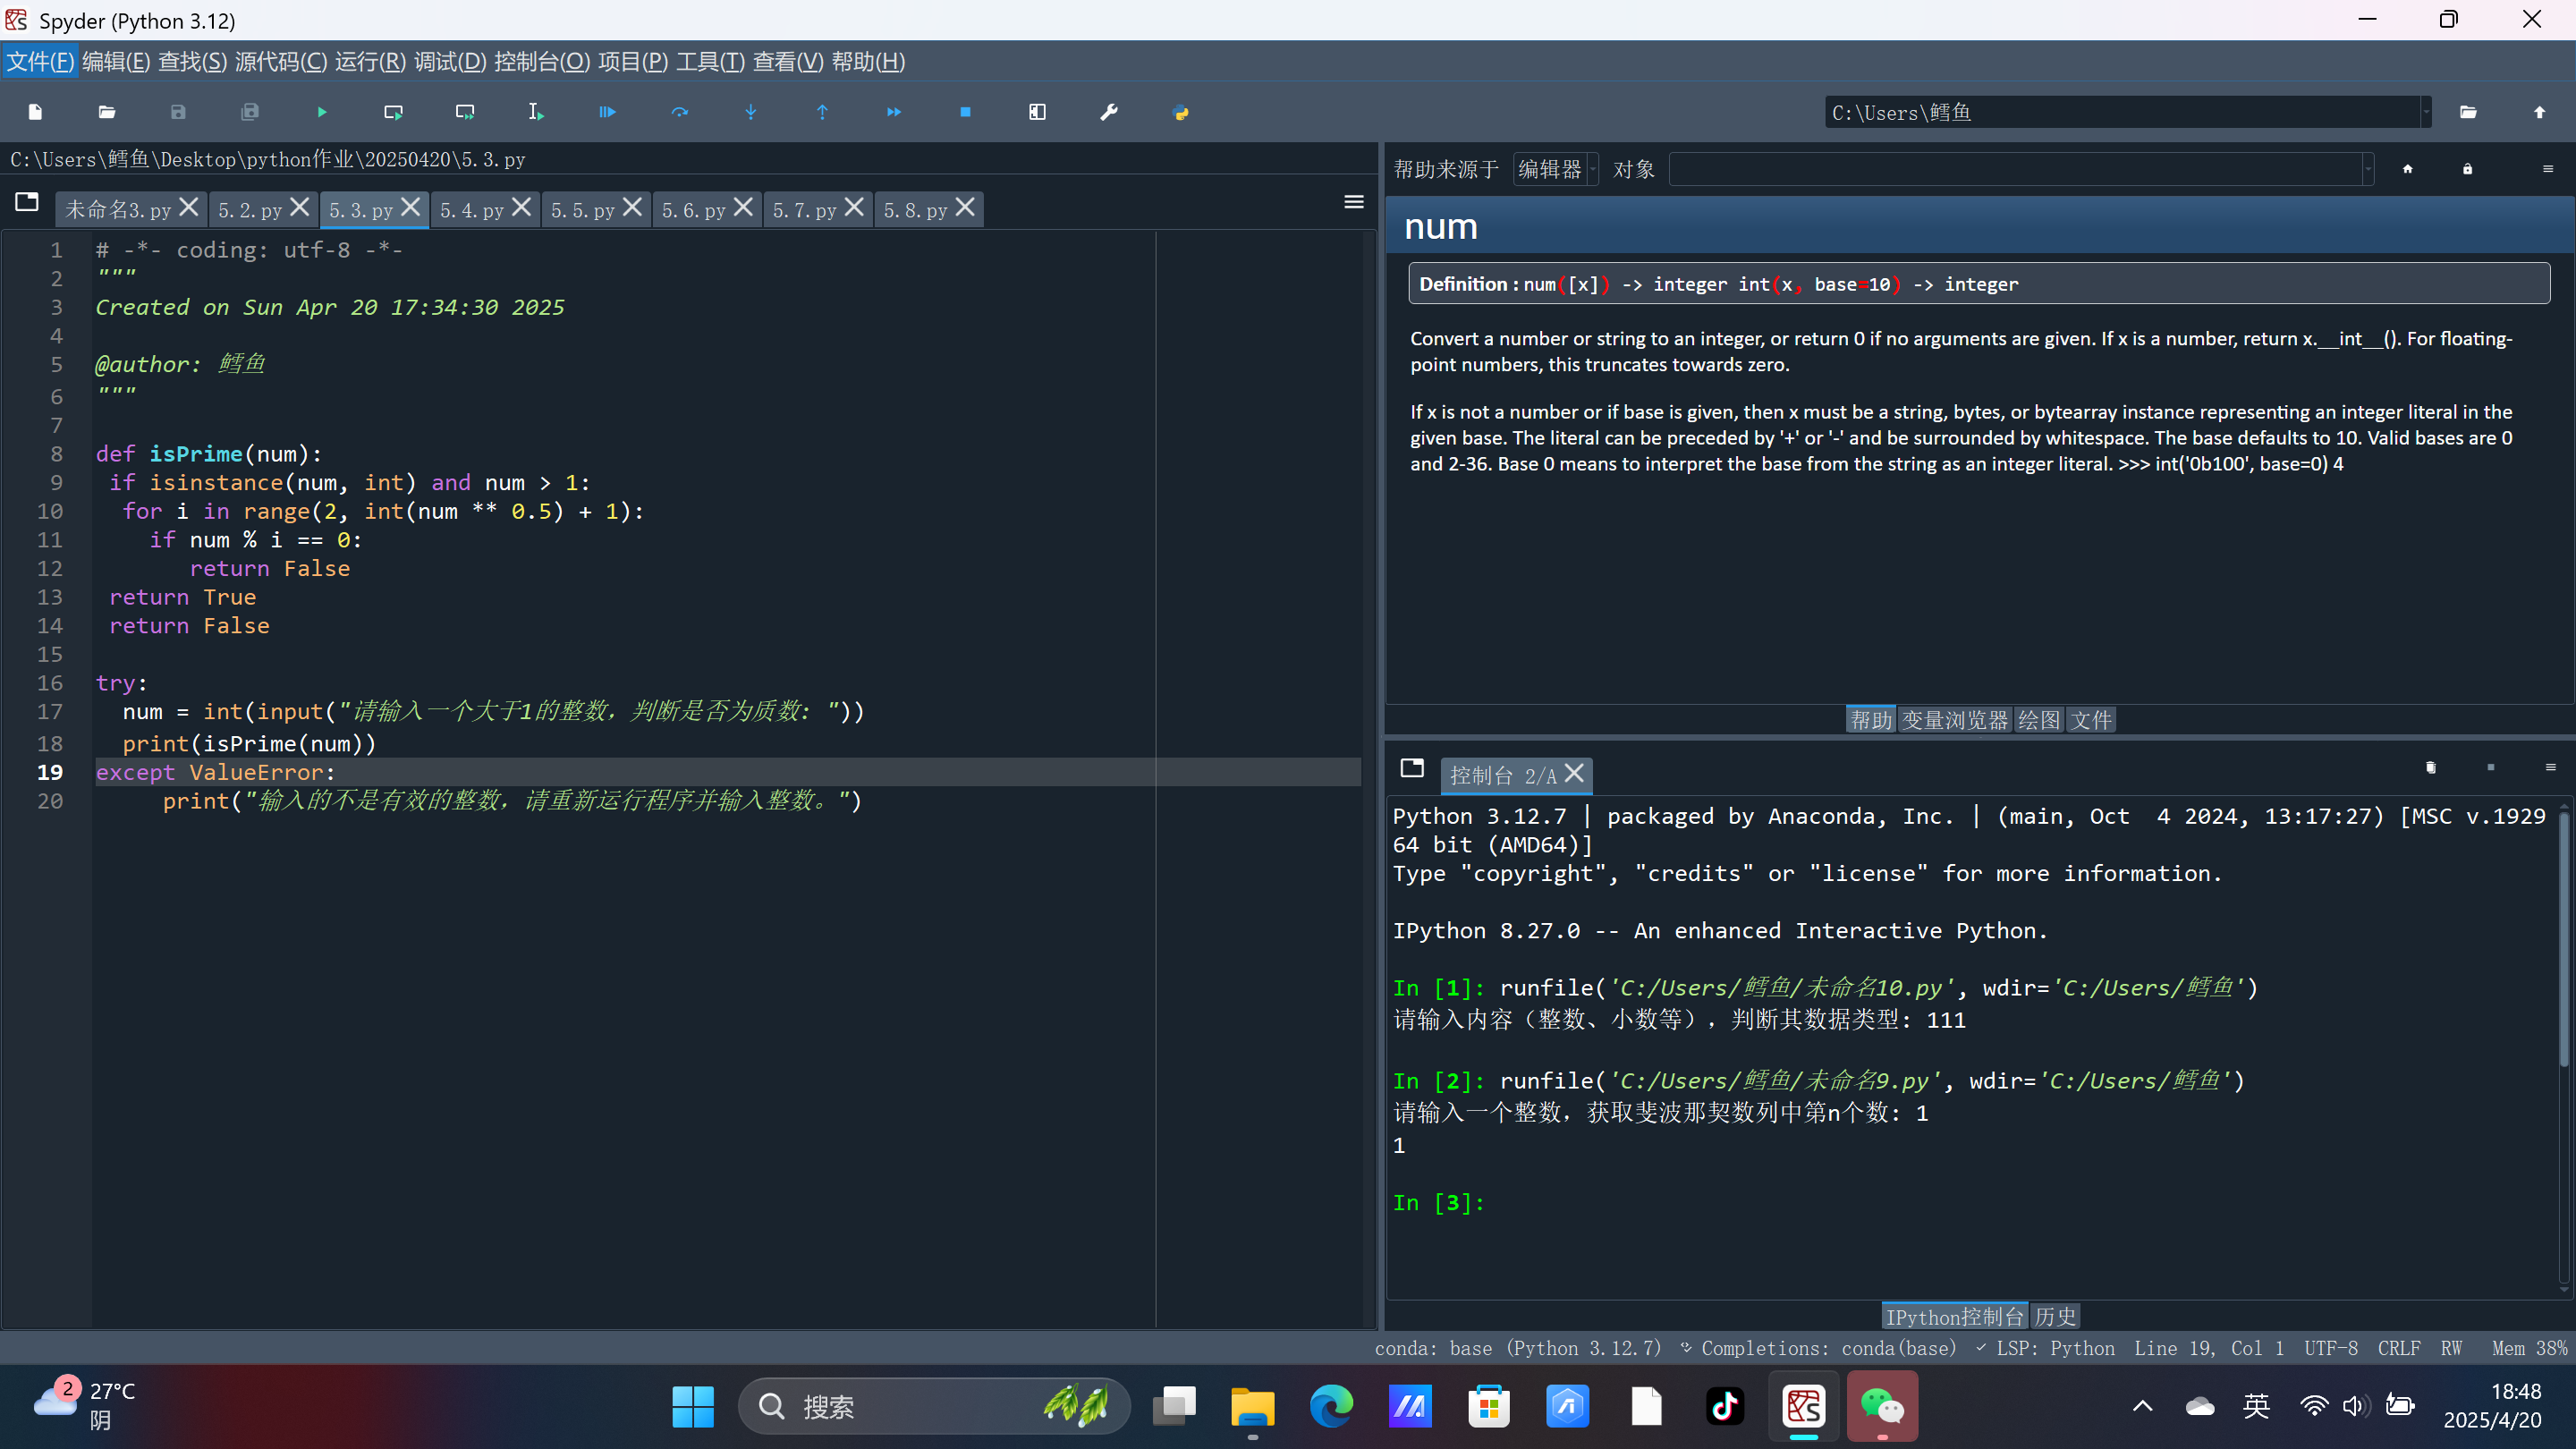
Task: Click the Debug file toolbar icon
Action: [x=607, y=112]
